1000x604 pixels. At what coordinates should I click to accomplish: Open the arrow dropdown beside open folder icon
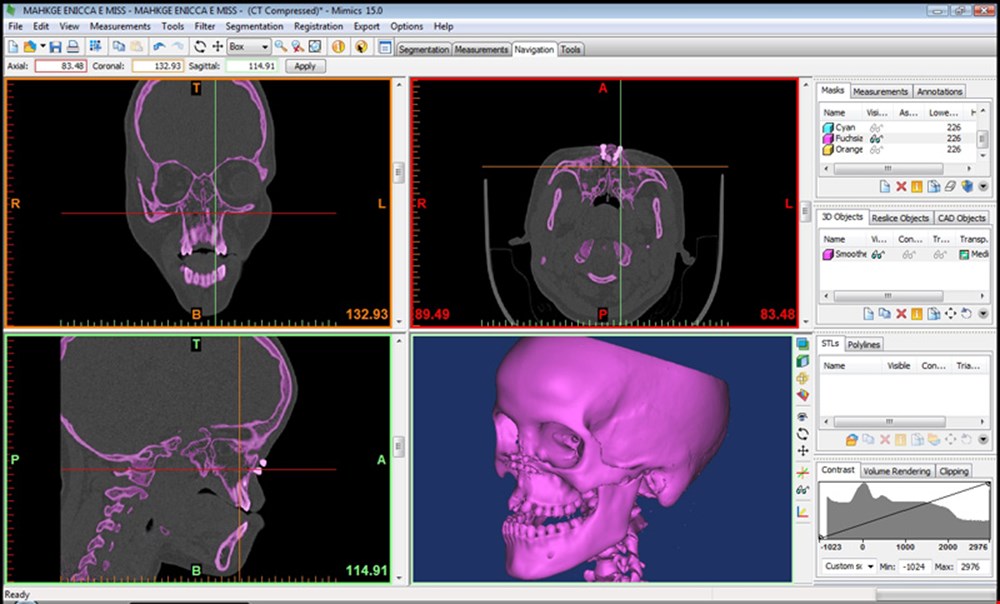43,47
